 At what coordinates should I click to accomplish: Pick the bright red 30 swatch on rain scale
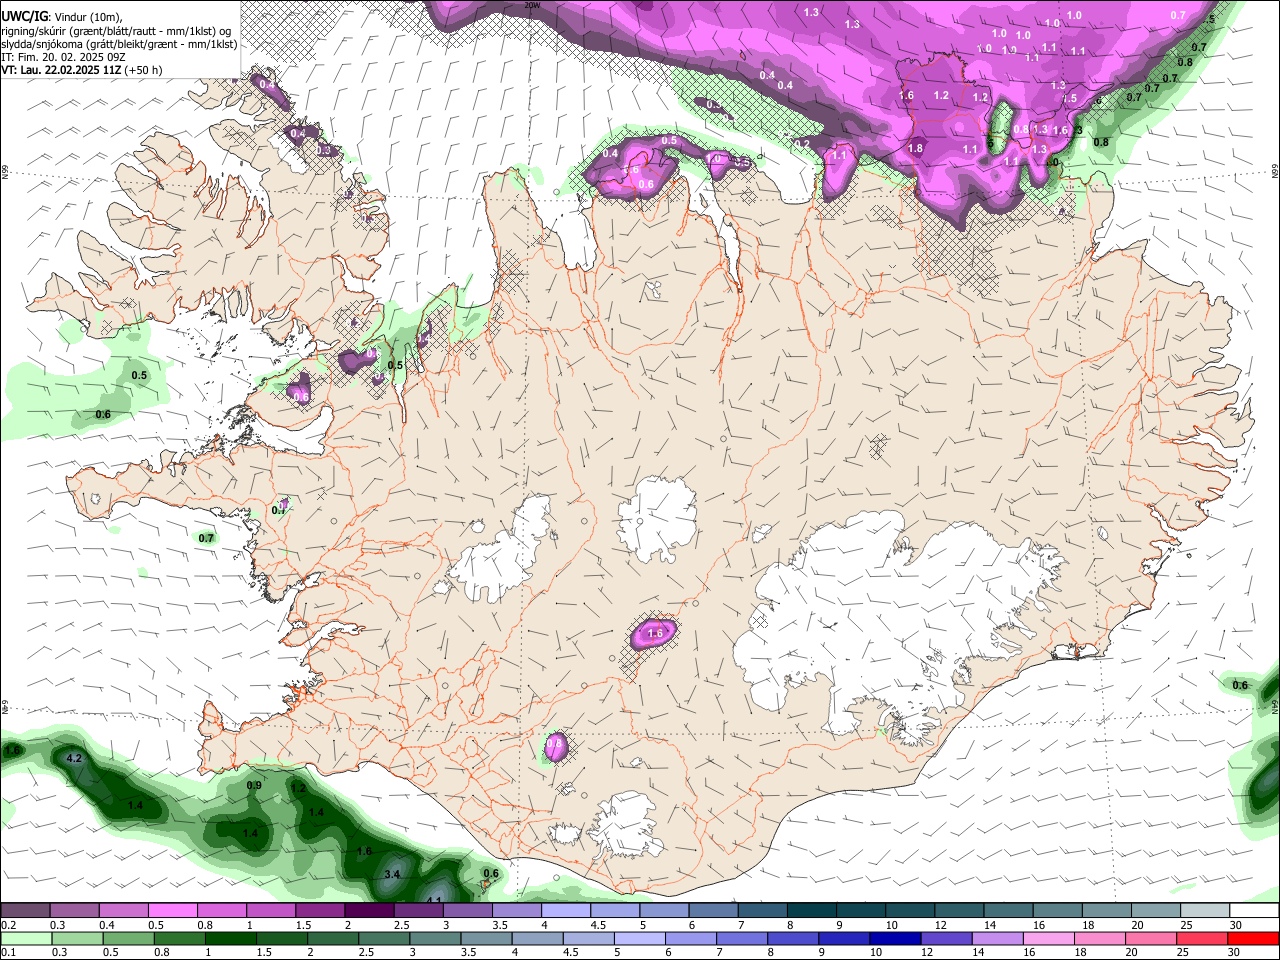click(1254, 938)
